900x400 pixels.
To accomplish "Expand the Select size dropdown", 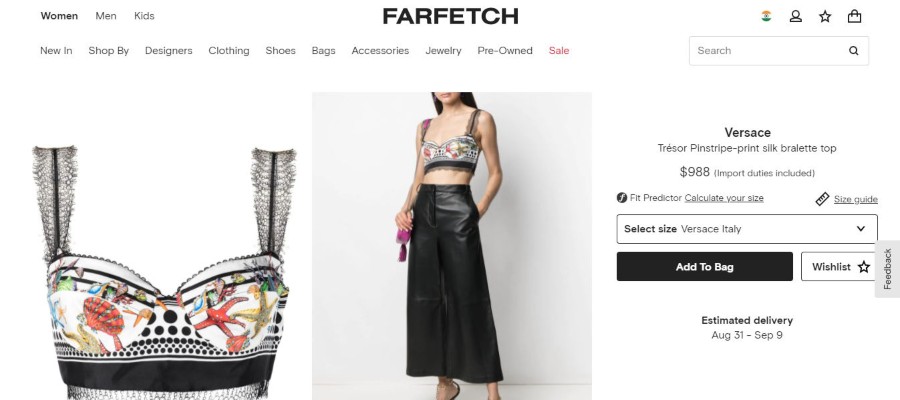I will 747,229.
